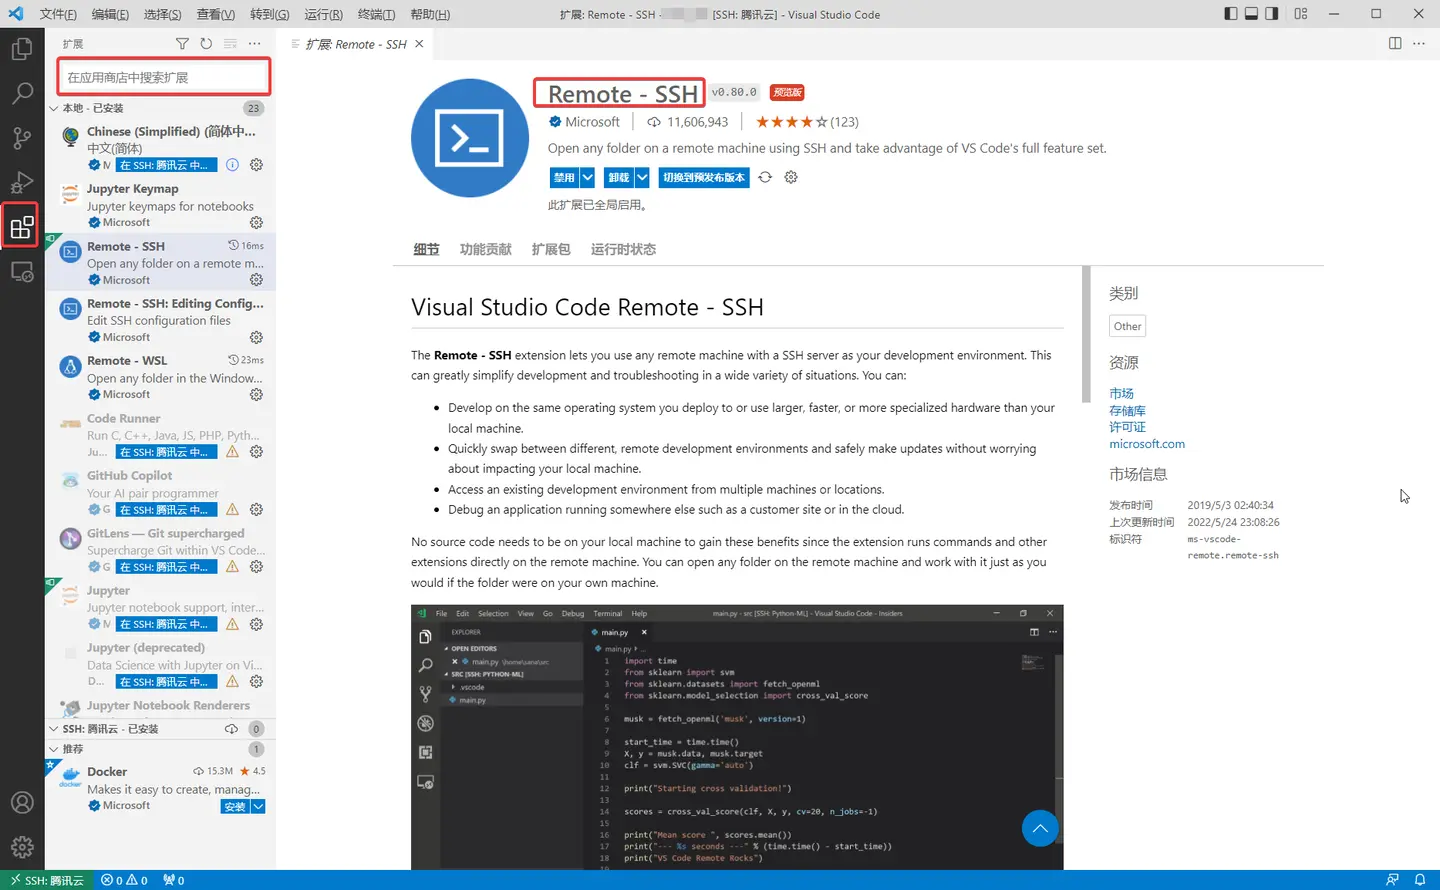Click the split editor icon top right
The height and width of the screenshot is (890, 1440).
click(1395, 43)
